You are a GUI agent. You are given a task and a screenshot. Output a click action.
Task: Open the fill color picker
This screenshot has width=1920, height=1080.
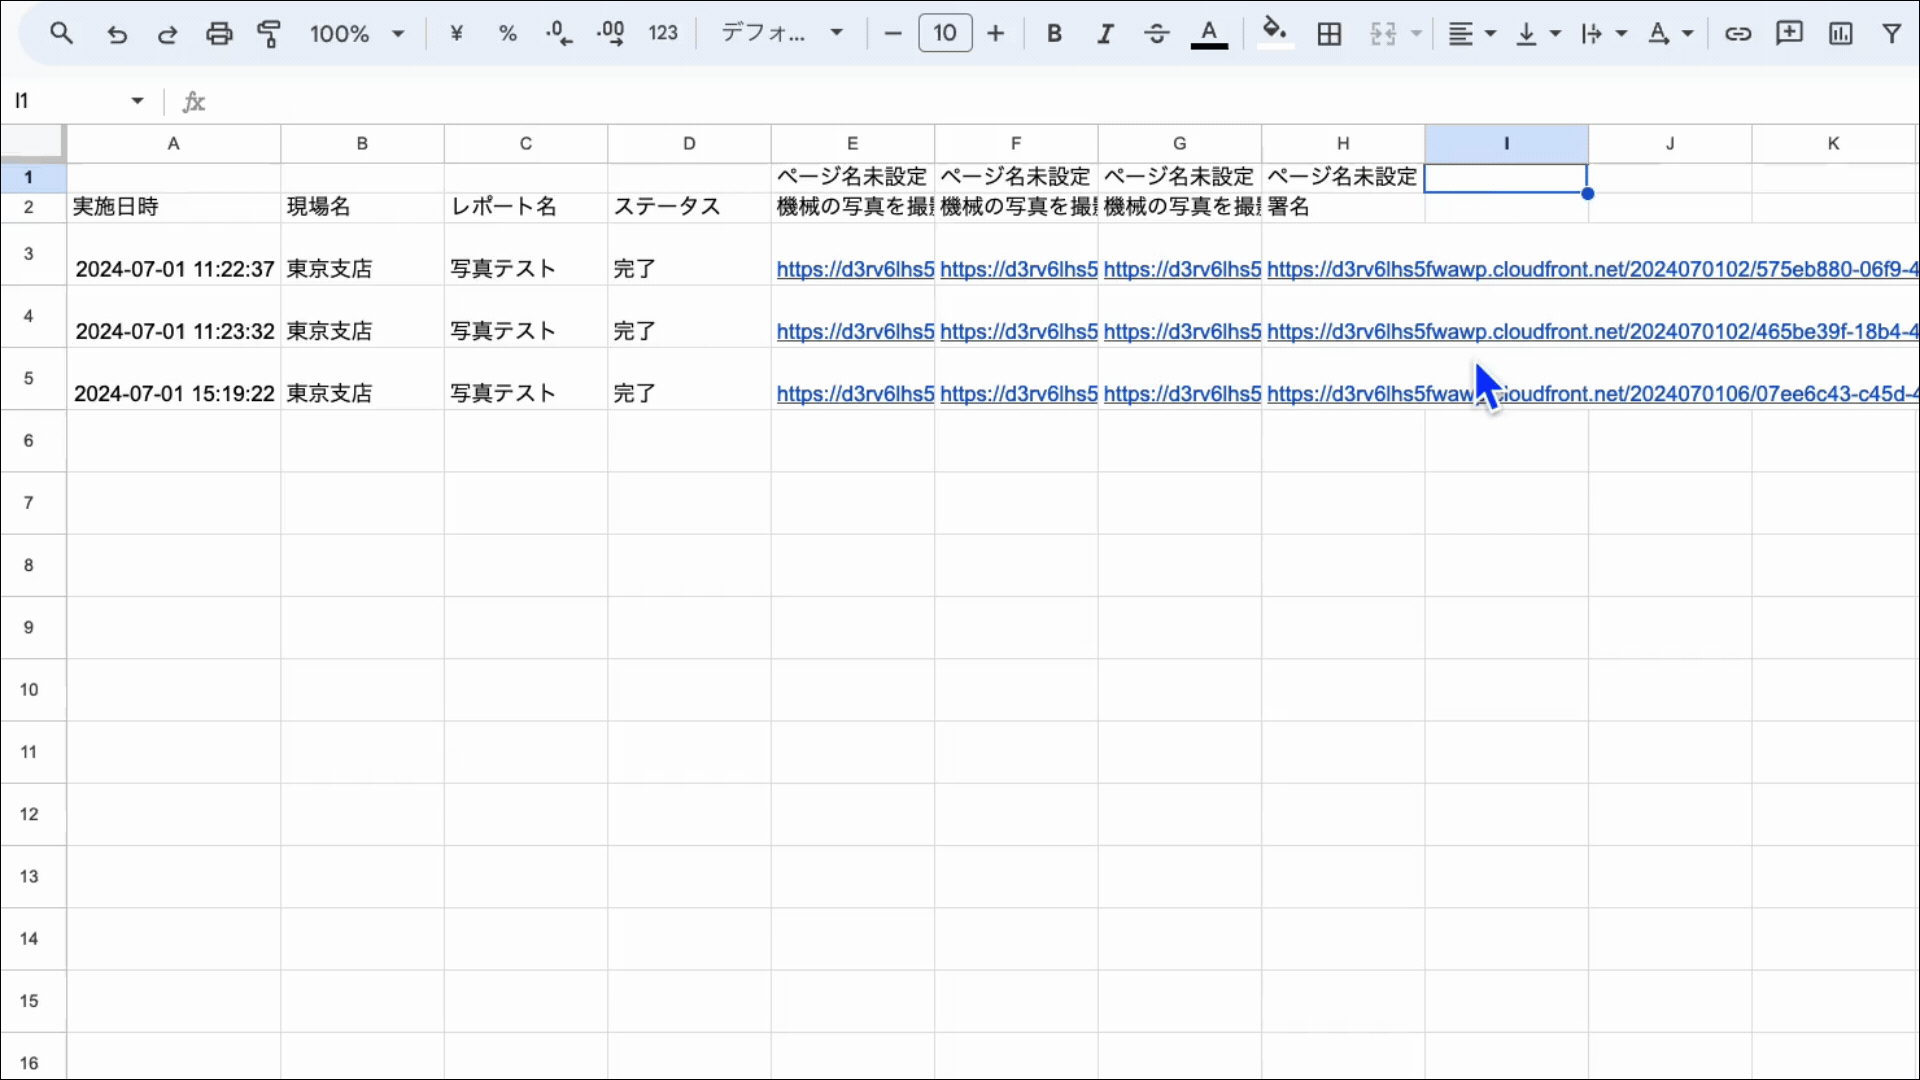pyautogui.click(x=1274, y=32)
